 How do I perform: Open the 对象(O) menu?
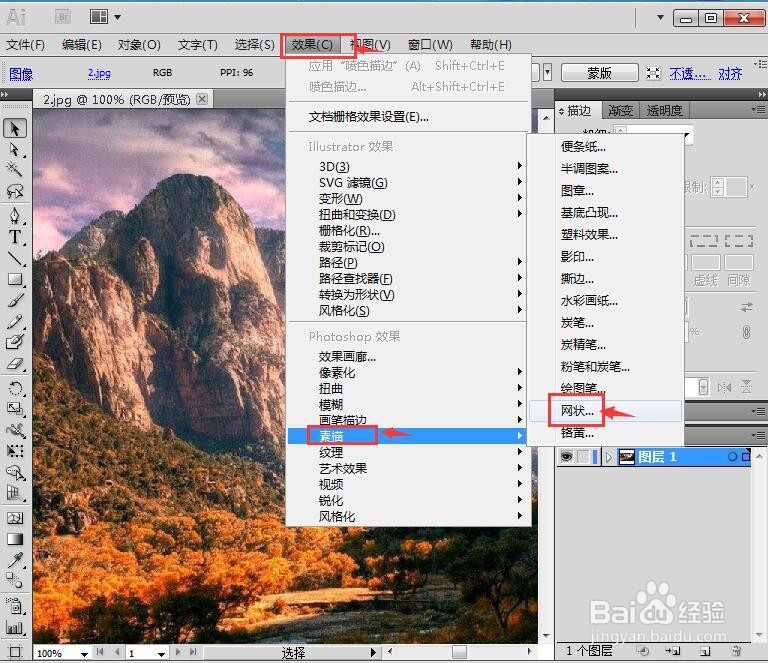(x=139, y=45)
